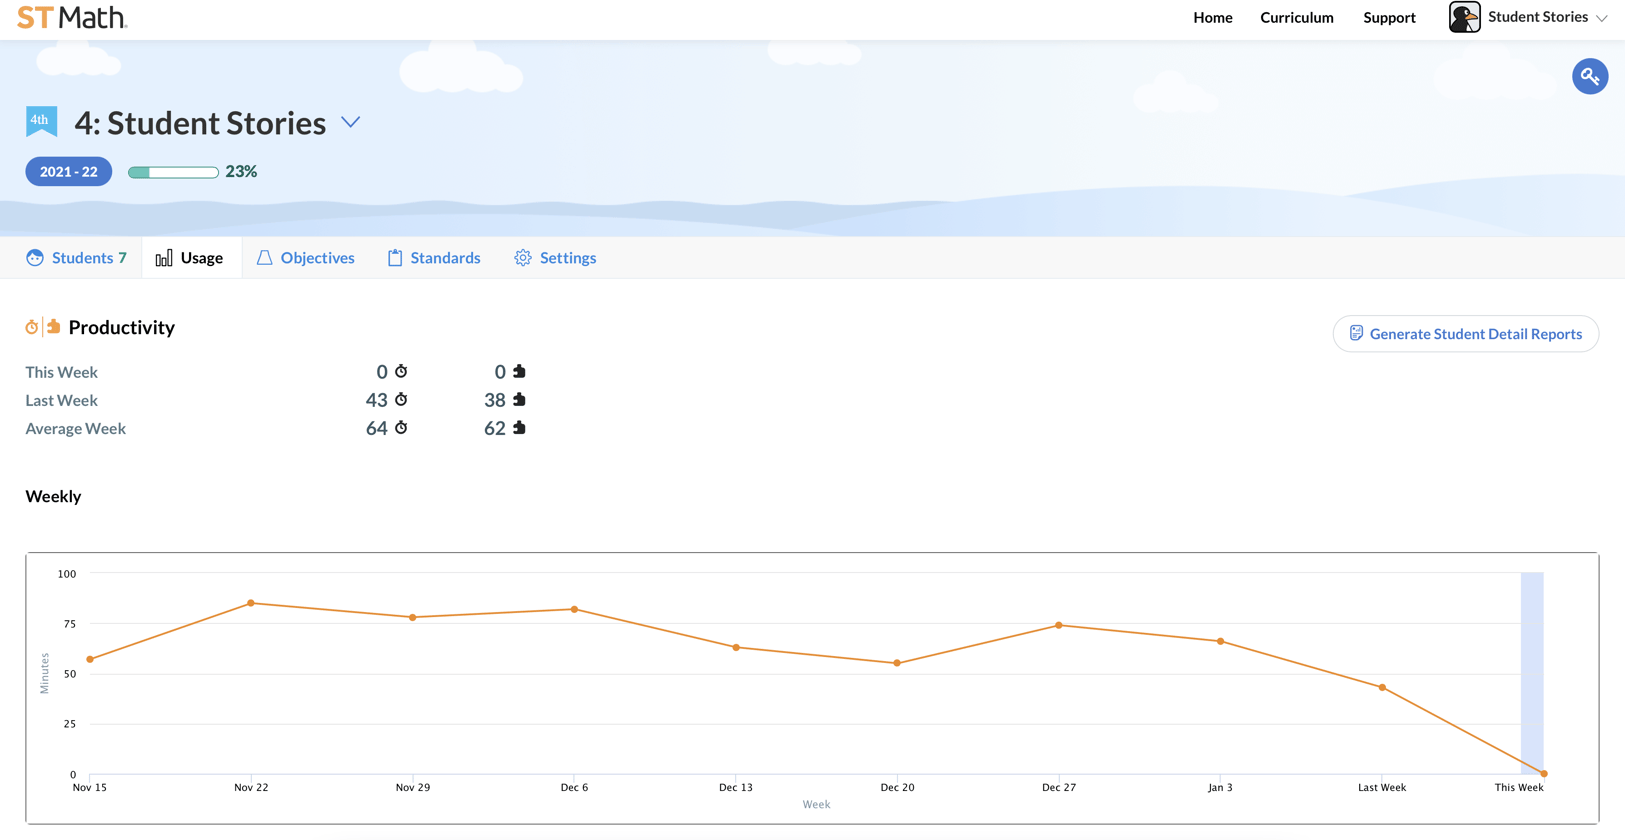Click the Nov 22 chart data point
1625x840 pixels.
click(x=251, y=603)
